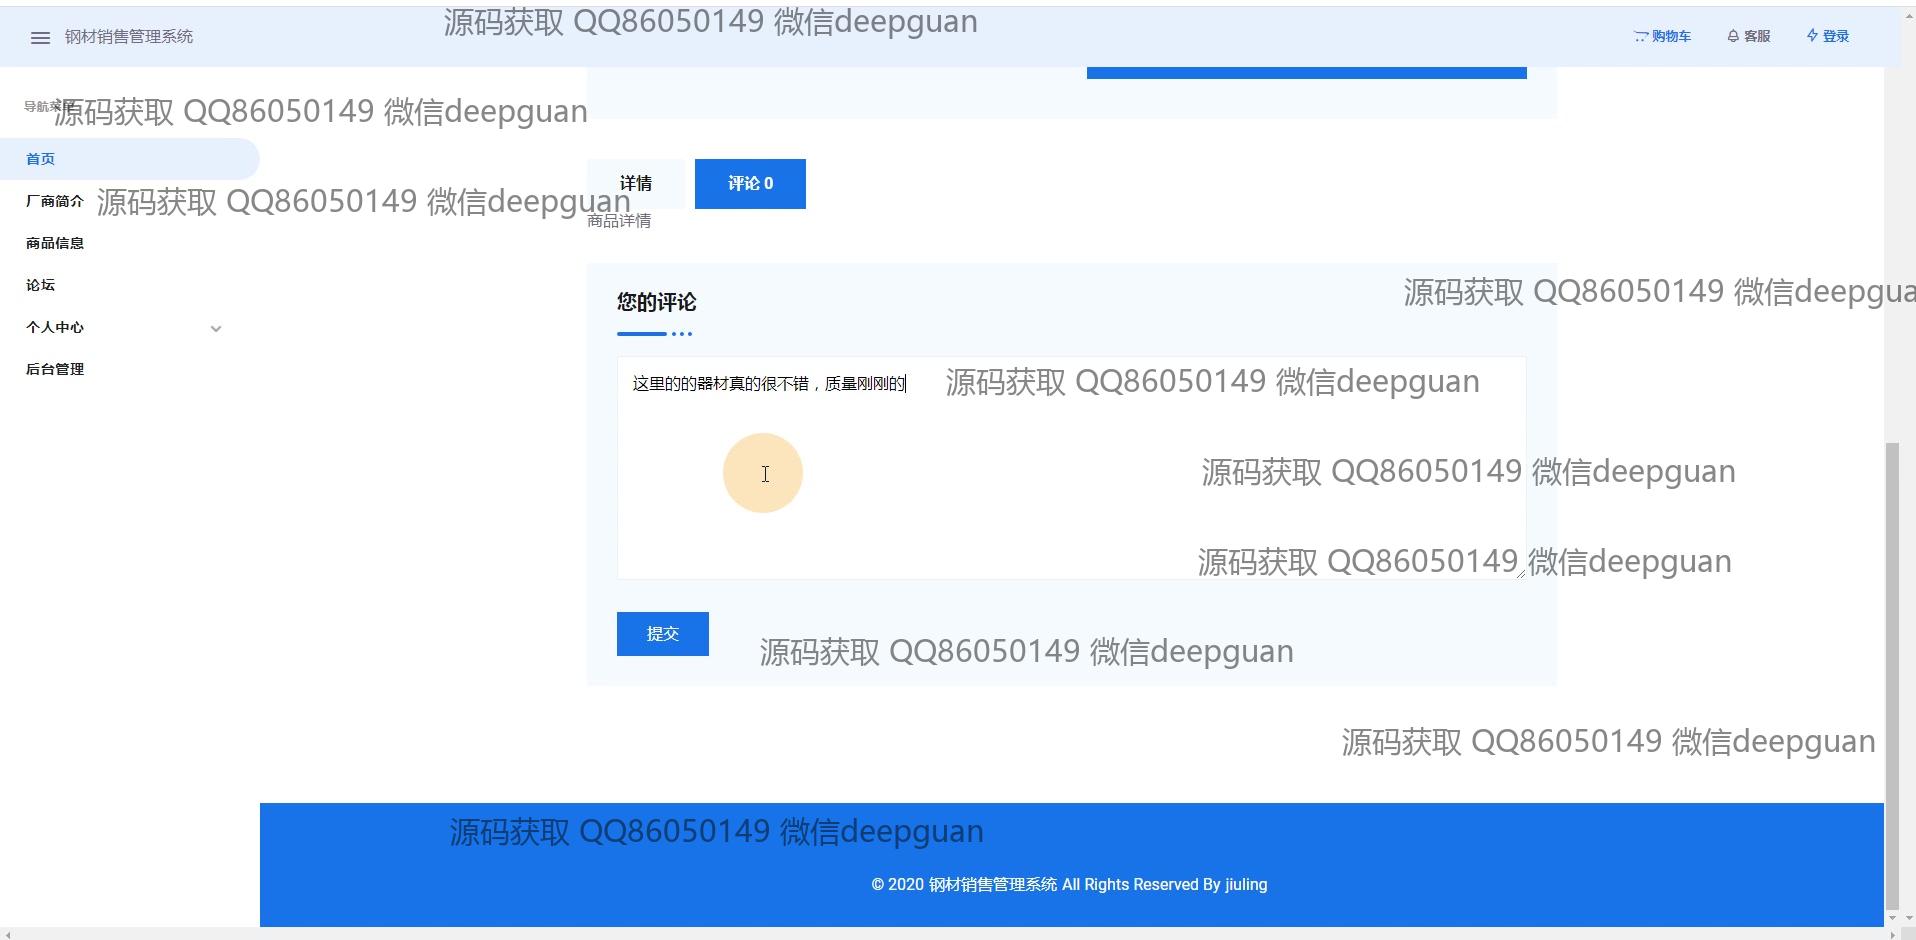Click the 登录 login link
Viewport: 1916px width, 940px height.
[x=1827, y=36]
